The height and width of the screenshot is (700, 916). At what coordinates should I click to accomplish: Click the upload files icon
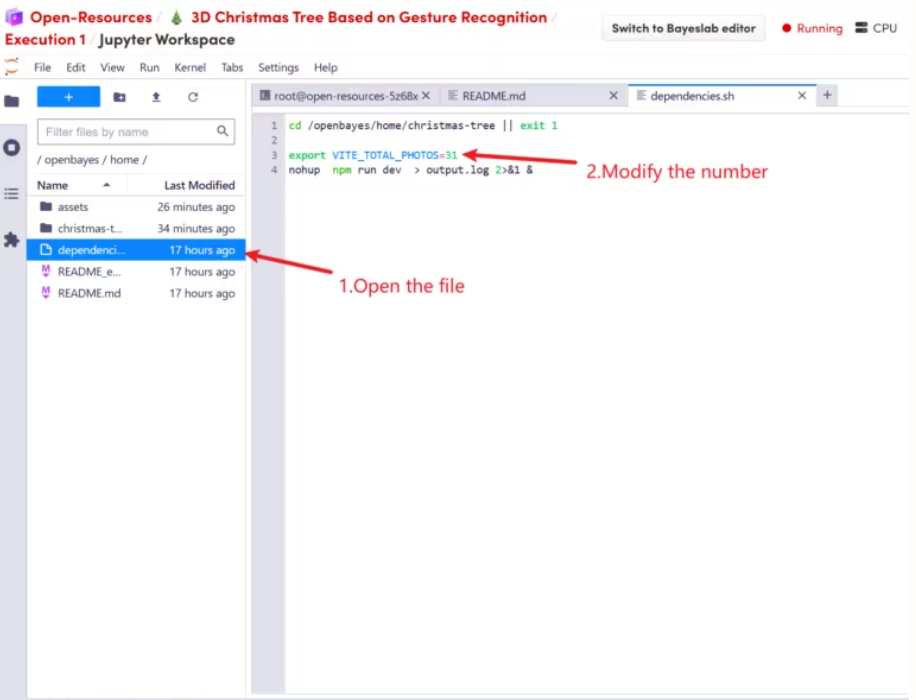[156, 97]
